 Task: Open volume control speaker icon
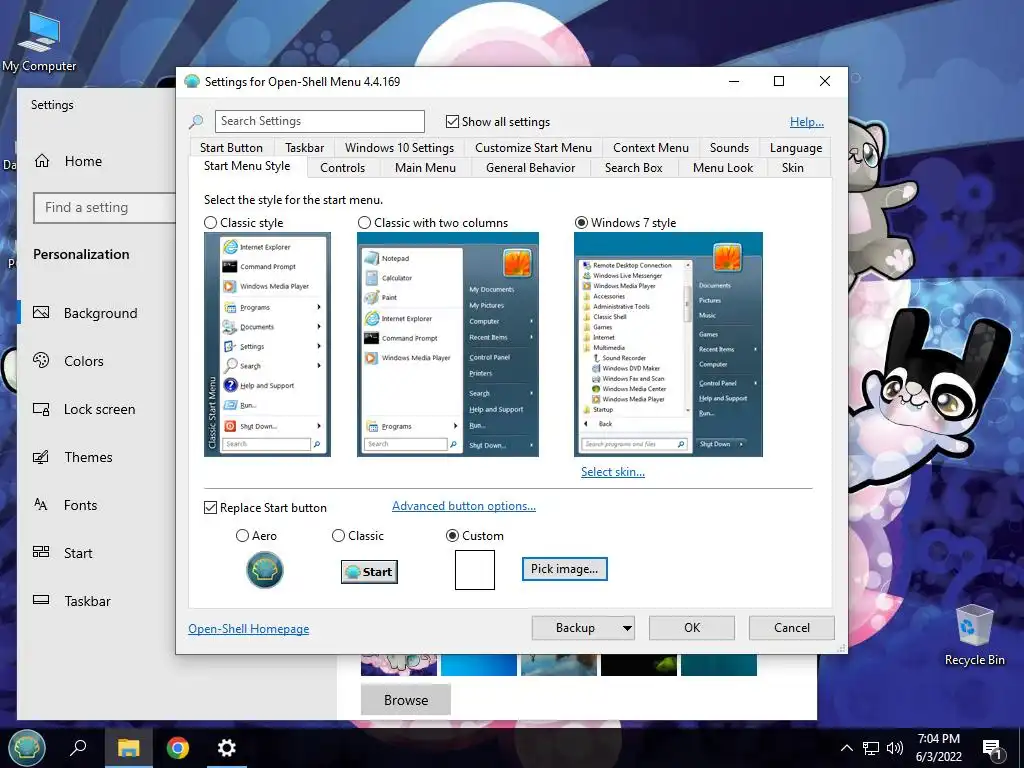895,748
